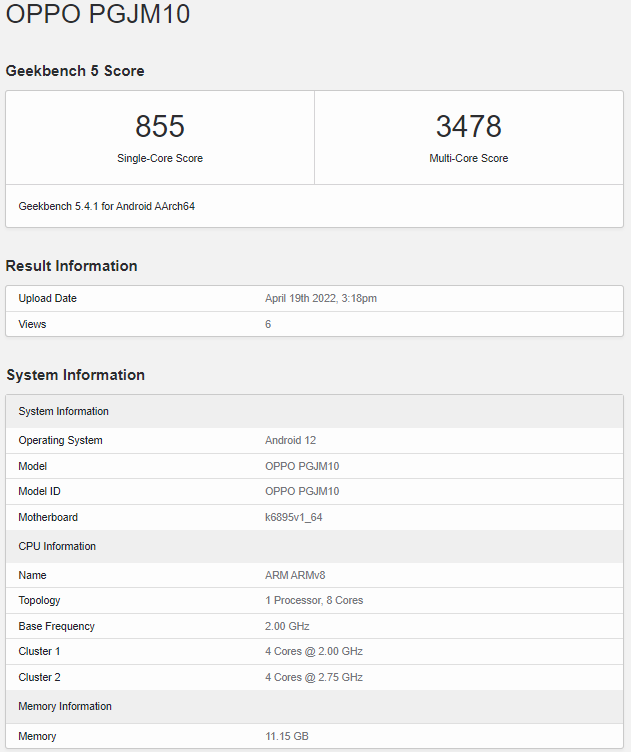This screenshot has height=752, width=631.
Task: Select the Topology 1 Processor, 8 Cores value
Action: click(x=314, y=600)
